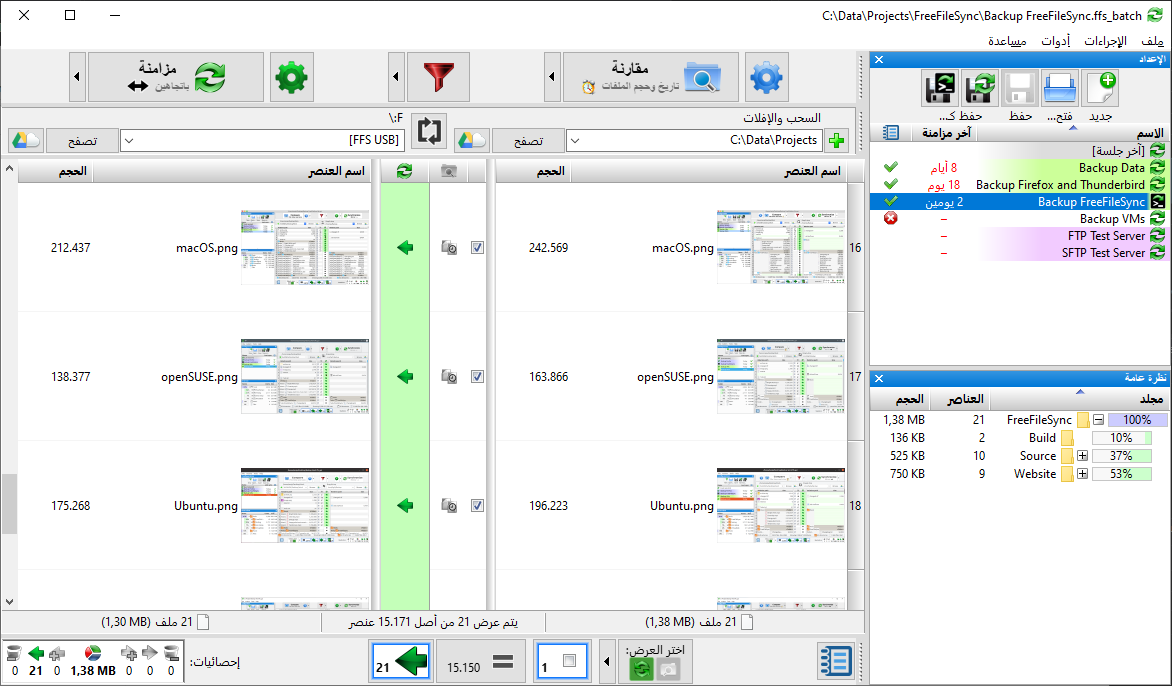Toggle the excluded items view showing 1

point(563,661)
